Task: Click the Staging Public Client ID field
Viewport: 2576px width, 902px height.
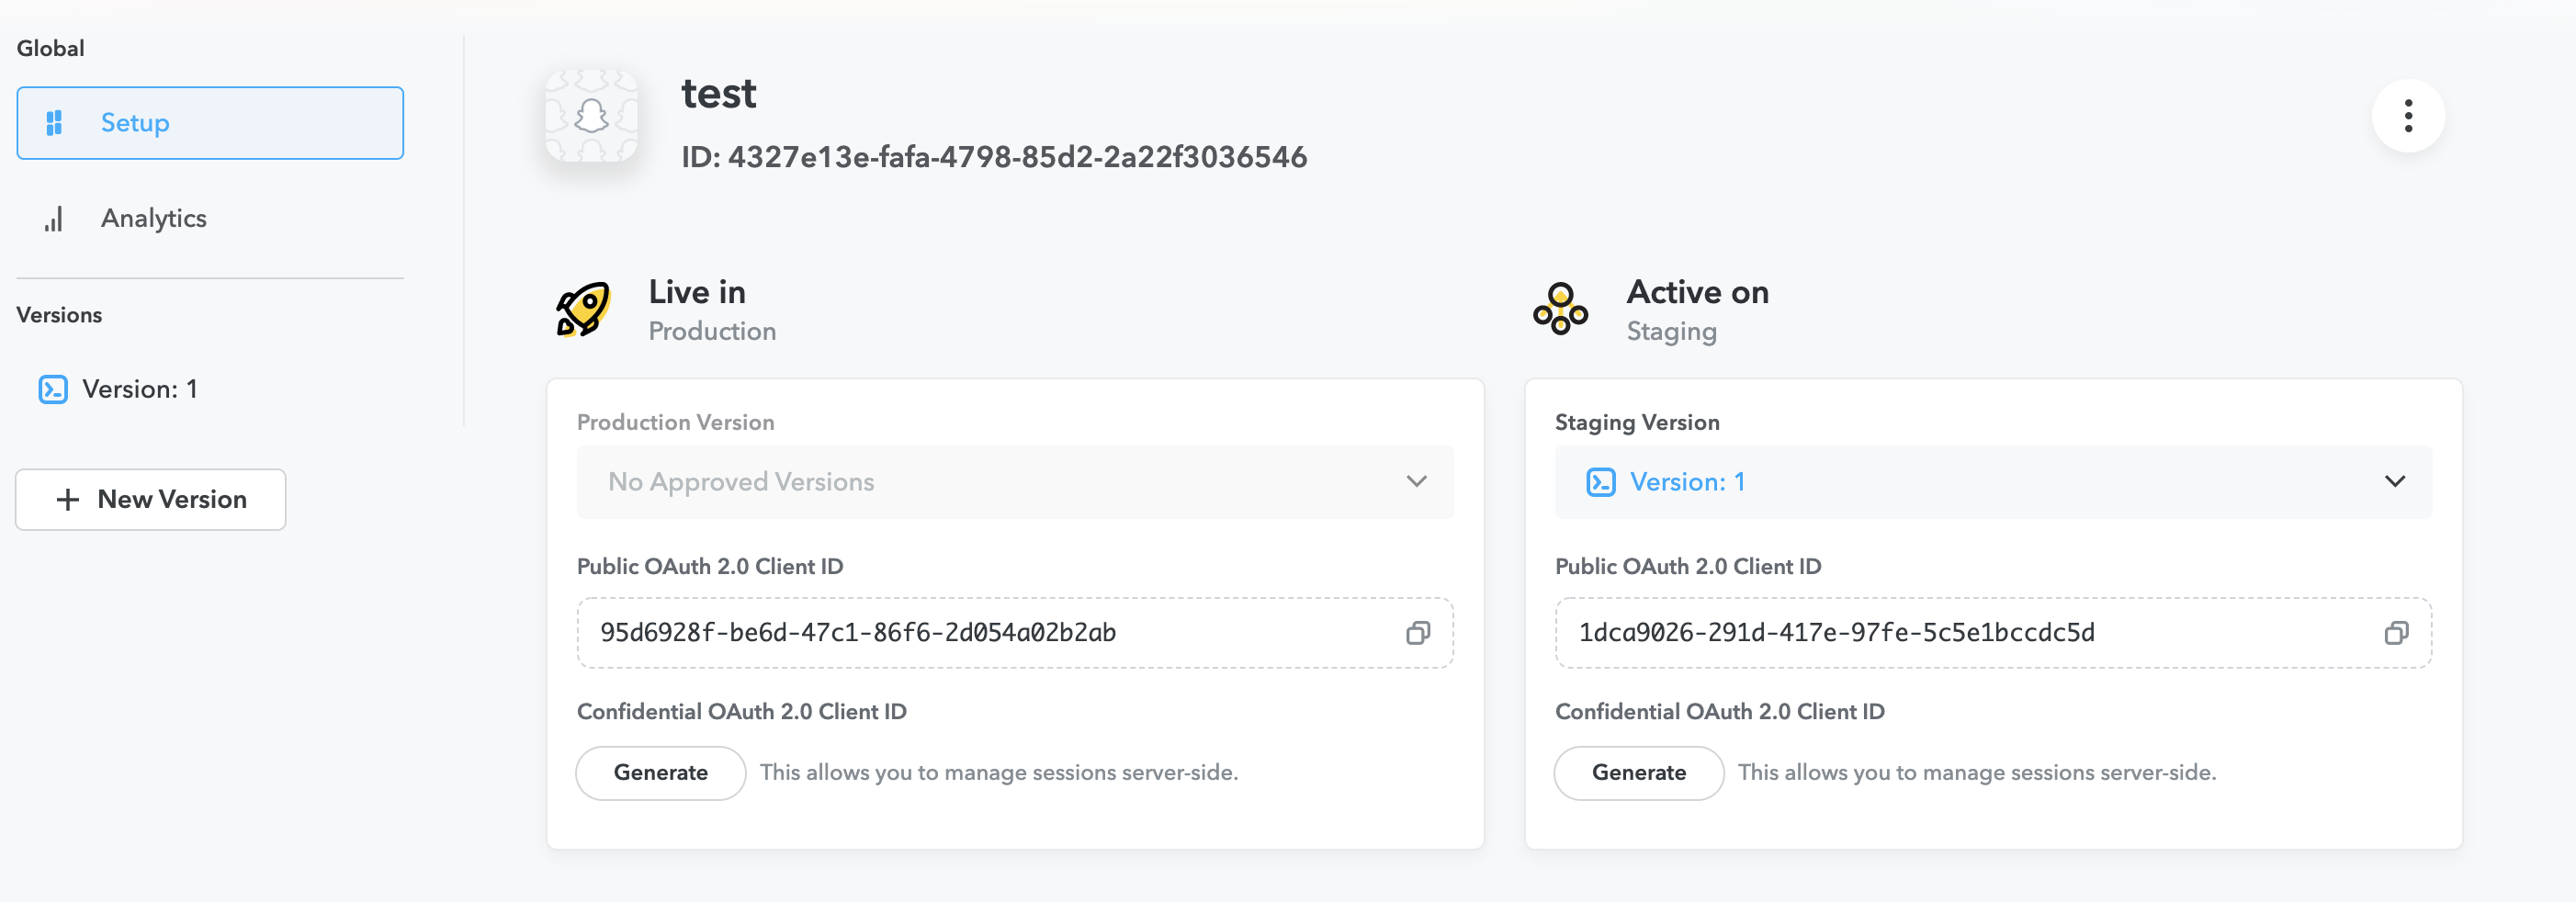Action: [1960, 633]
